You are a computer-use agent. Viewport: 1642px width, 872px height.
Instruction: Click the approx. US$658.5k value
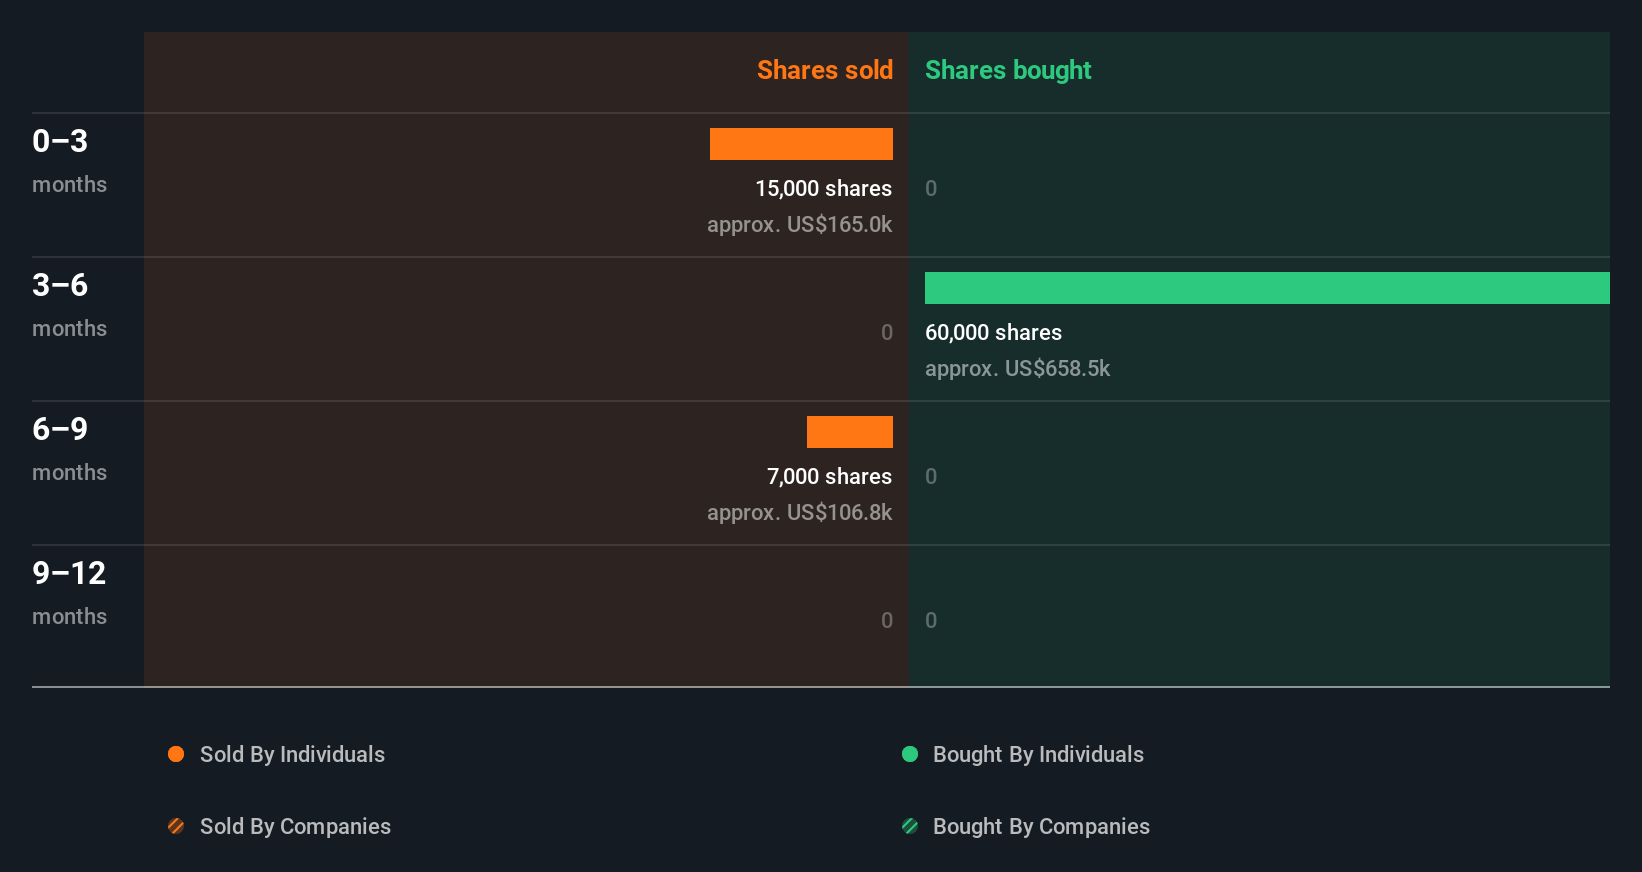[1017, 368]
